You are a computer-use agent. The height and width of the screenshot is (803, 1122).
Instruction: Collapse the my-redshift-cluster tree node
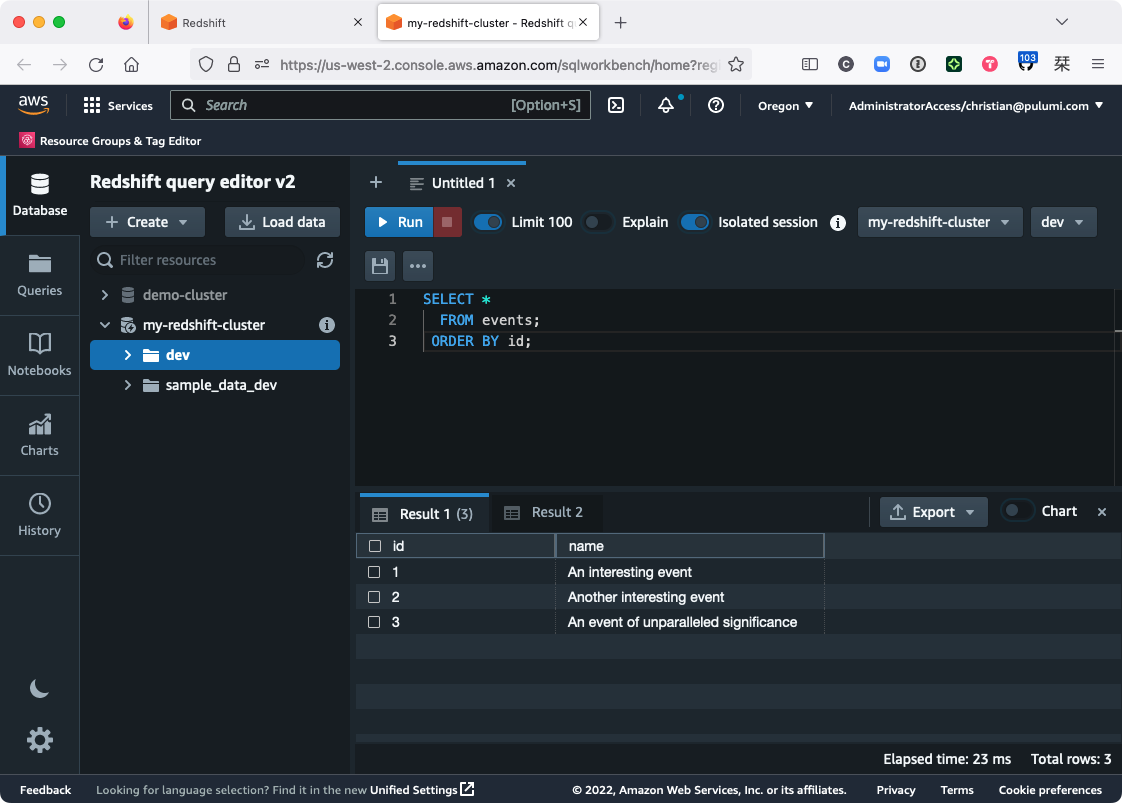click(x=104, y=325)
